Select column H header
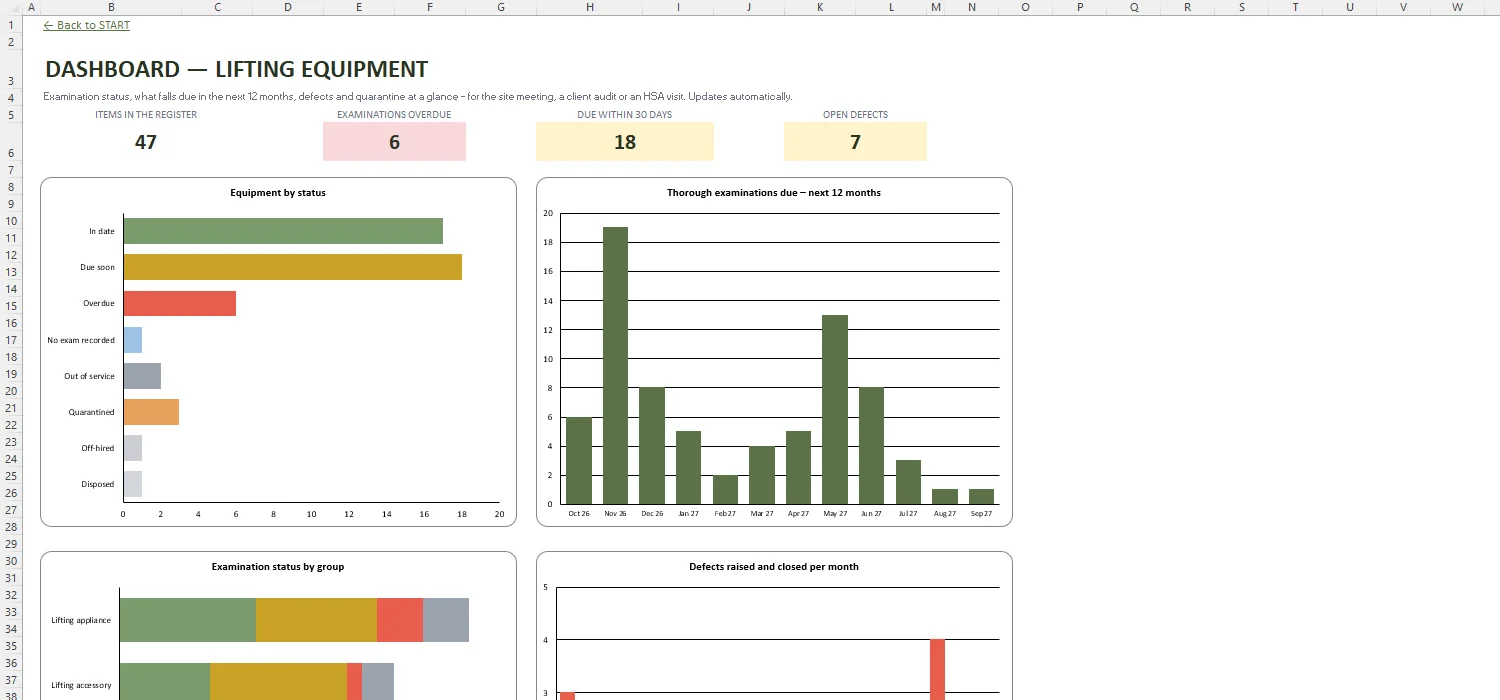1500x700 pixels. tap(590, 7)
